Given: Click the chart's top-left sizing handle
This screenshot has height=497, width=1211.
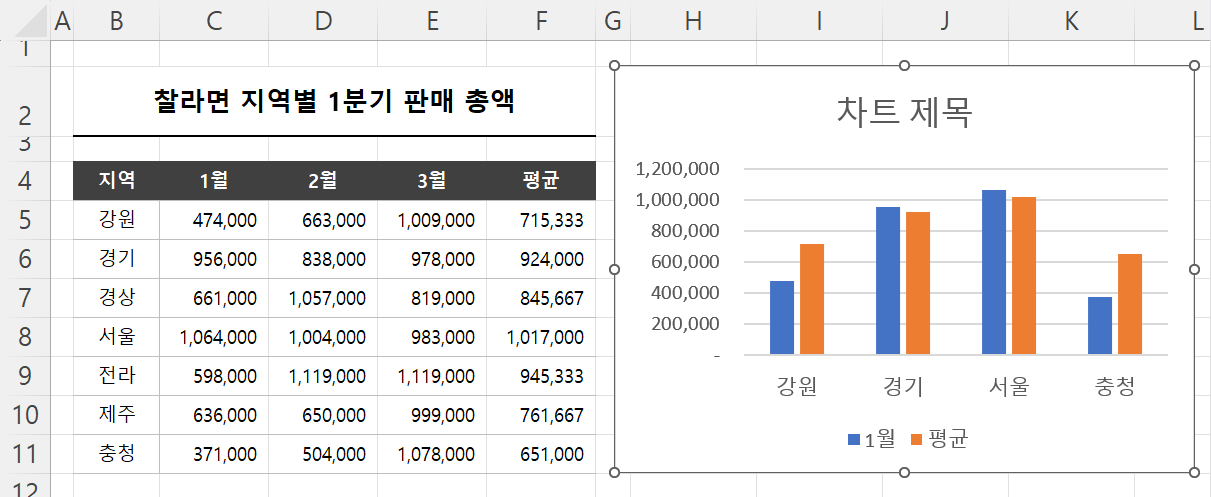Looking at the screenshot, I should [615, 66].
